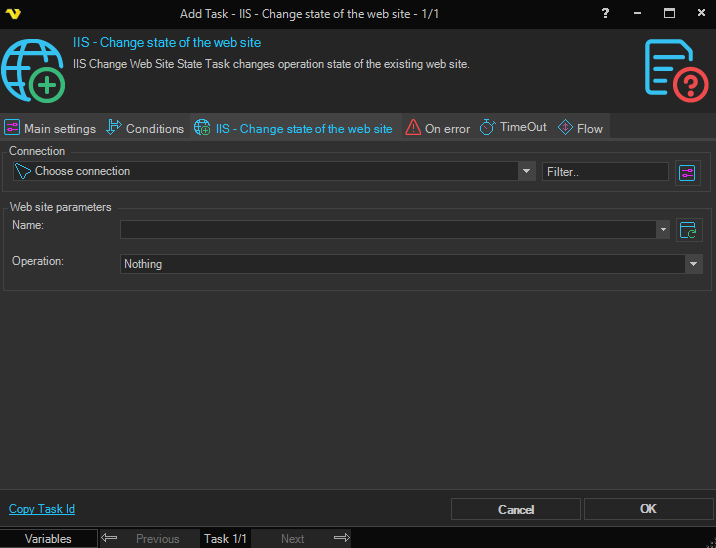716x548 pixels.
Task: Click the connection Filter input field
Action: [605, 172]
